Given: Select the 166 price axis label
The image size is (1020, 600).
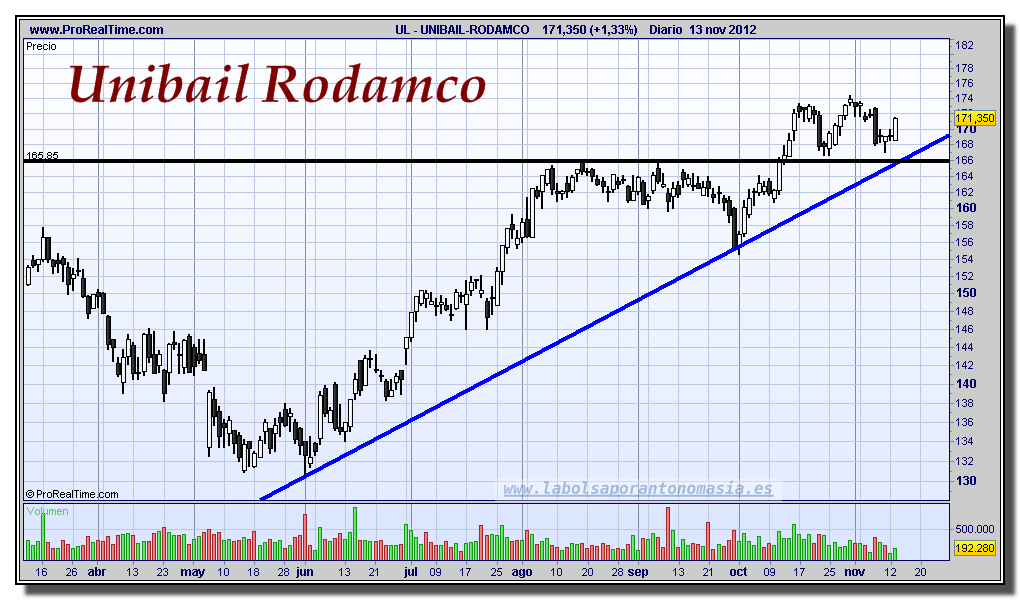Looking at the screenshot, I should pyautogui.click(x=964, y=160).
